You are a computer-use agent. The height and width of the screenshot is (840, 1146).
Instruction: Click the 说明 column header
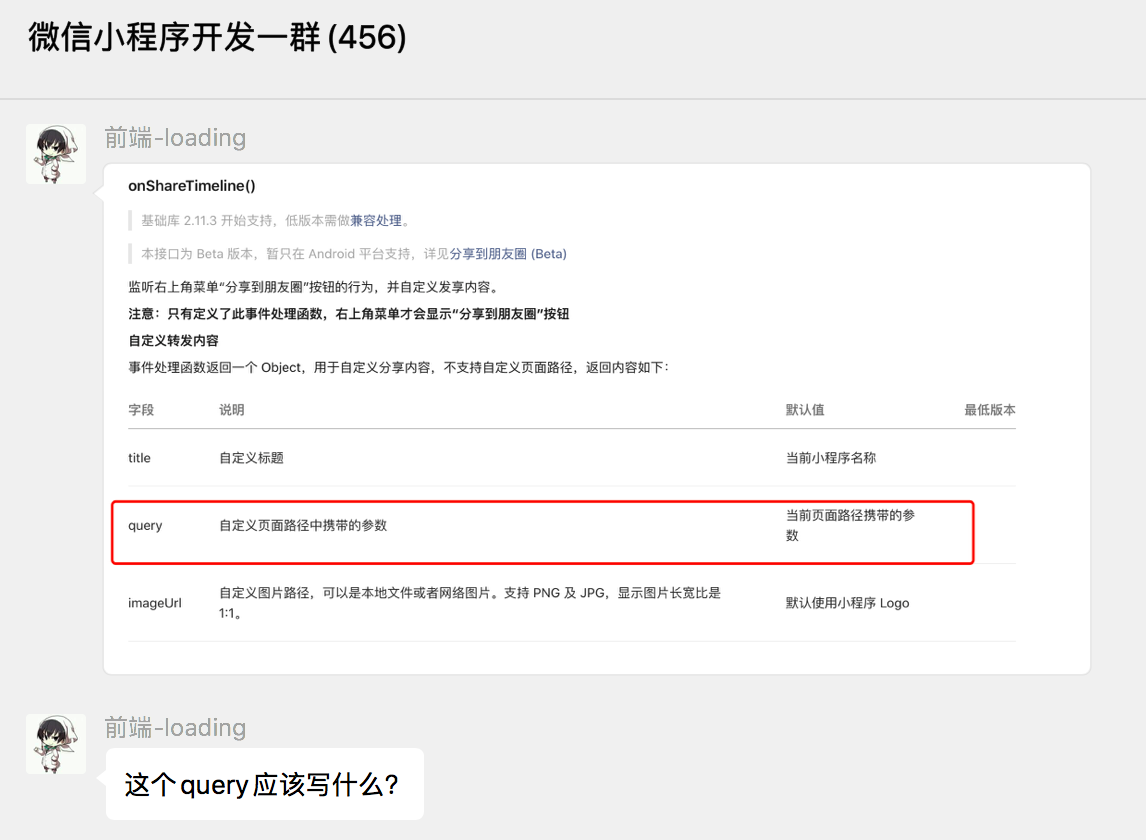tap(232, 409)
